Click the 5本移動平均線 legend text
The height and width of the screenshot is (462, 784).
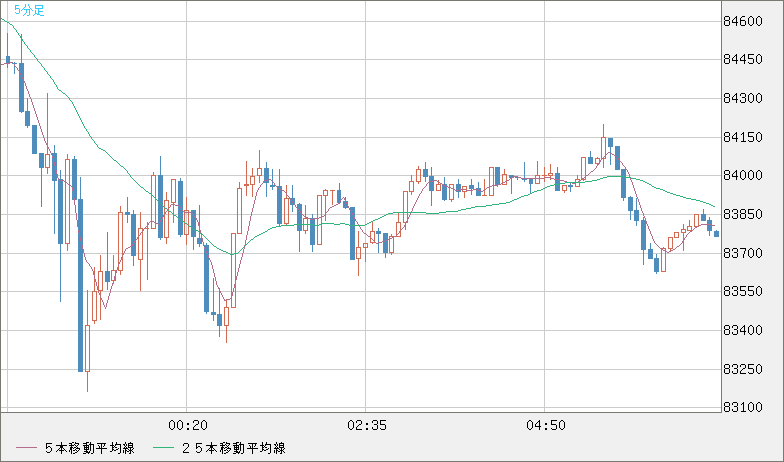[x=90, y=448]
